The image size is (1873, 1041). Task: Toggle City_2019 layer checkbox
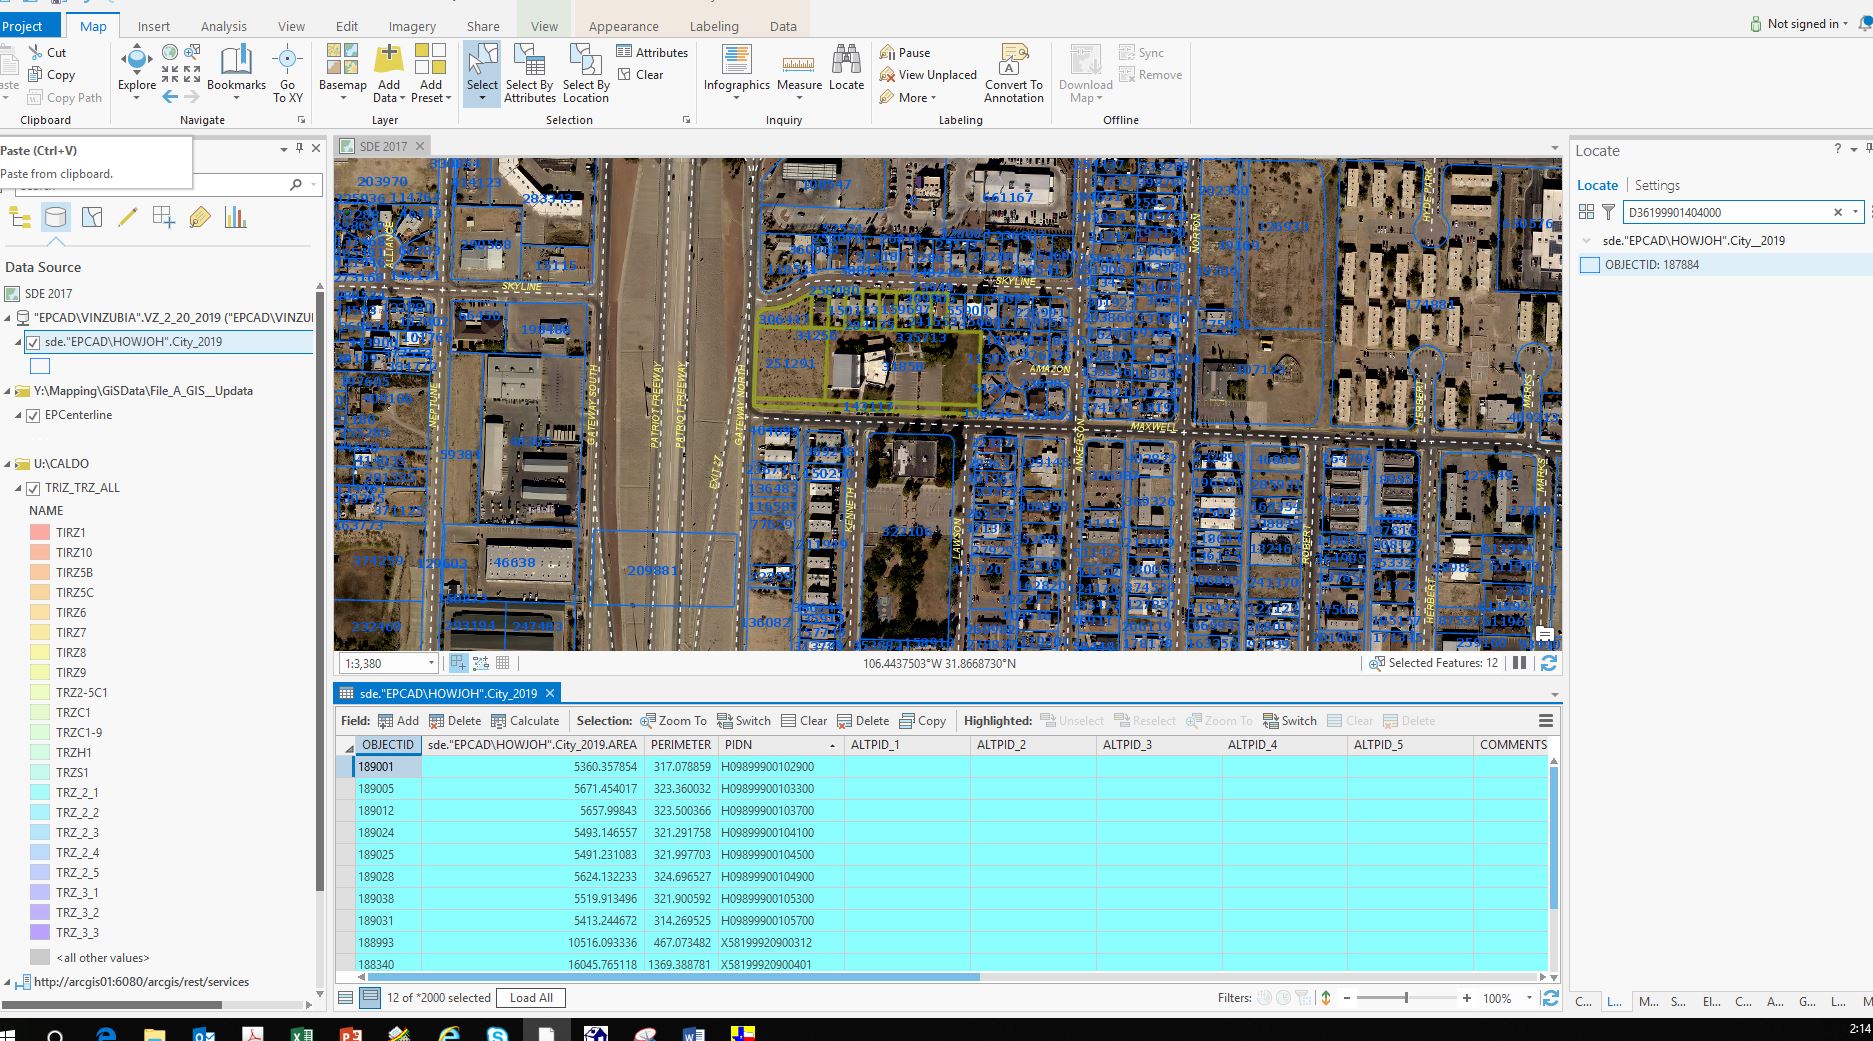(33, 343)
